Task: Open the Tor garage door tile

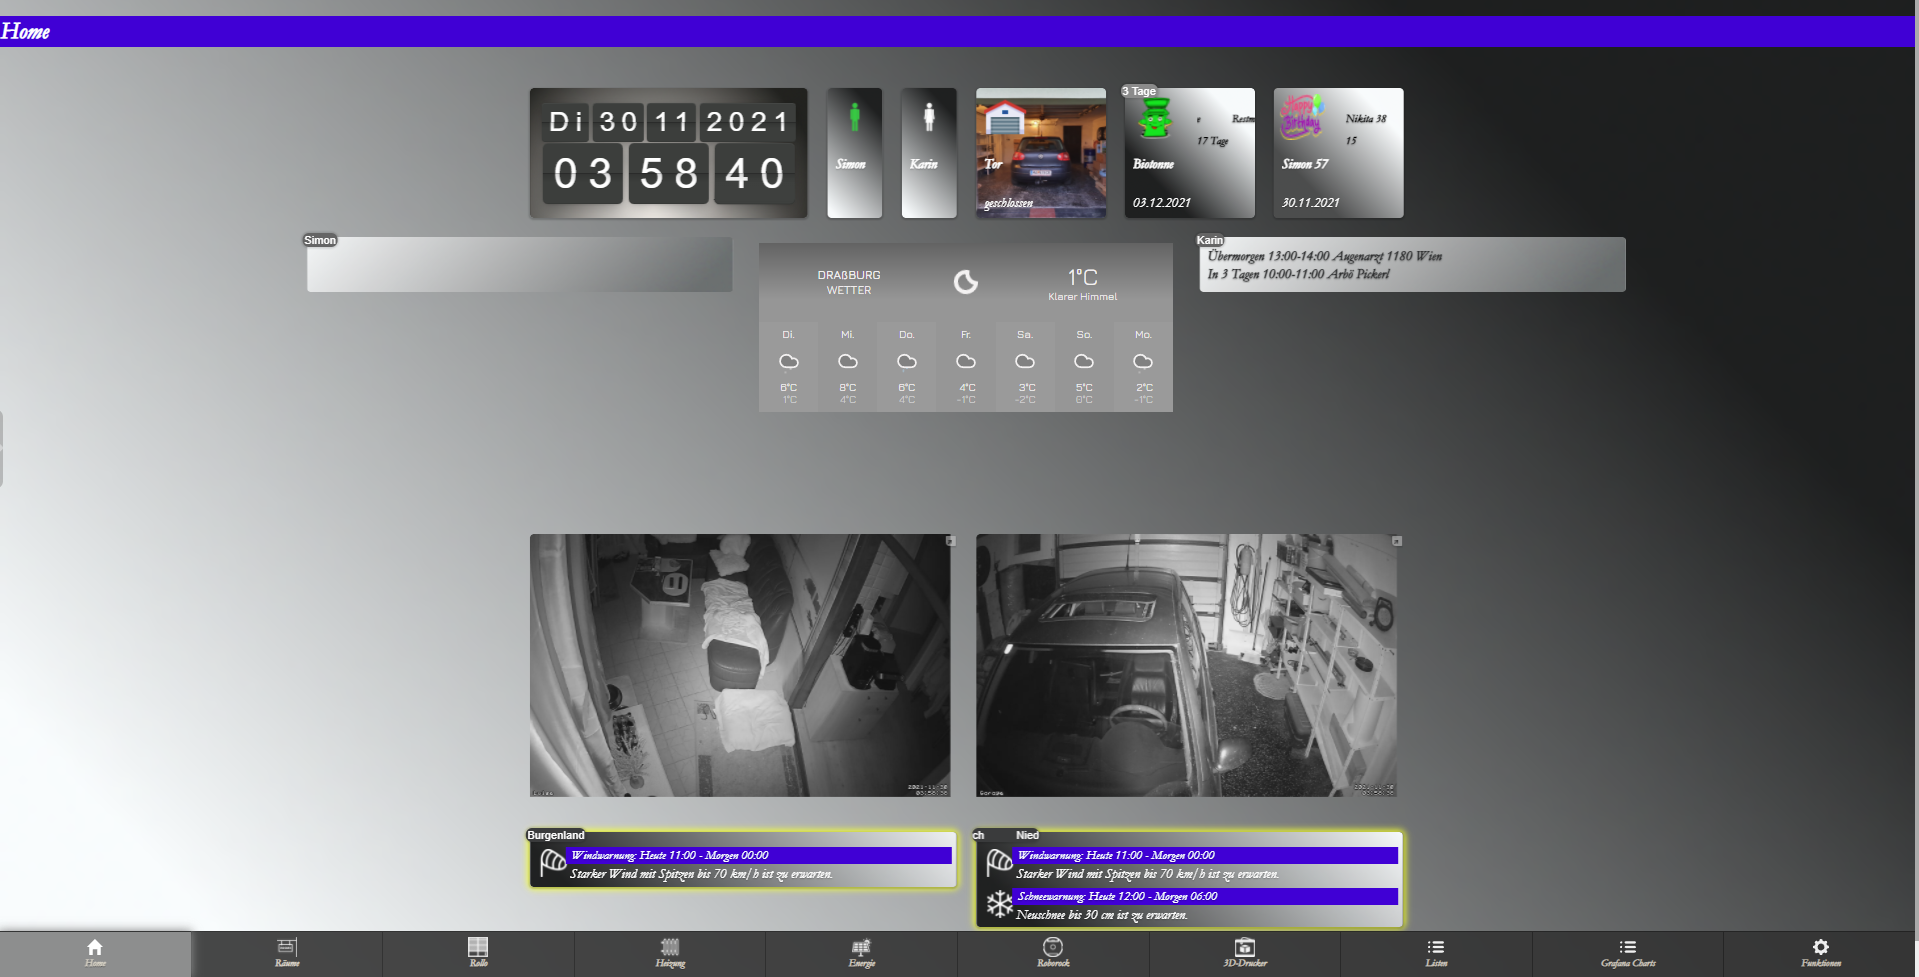Action: pyautogui.click(x=1041, y=153)
